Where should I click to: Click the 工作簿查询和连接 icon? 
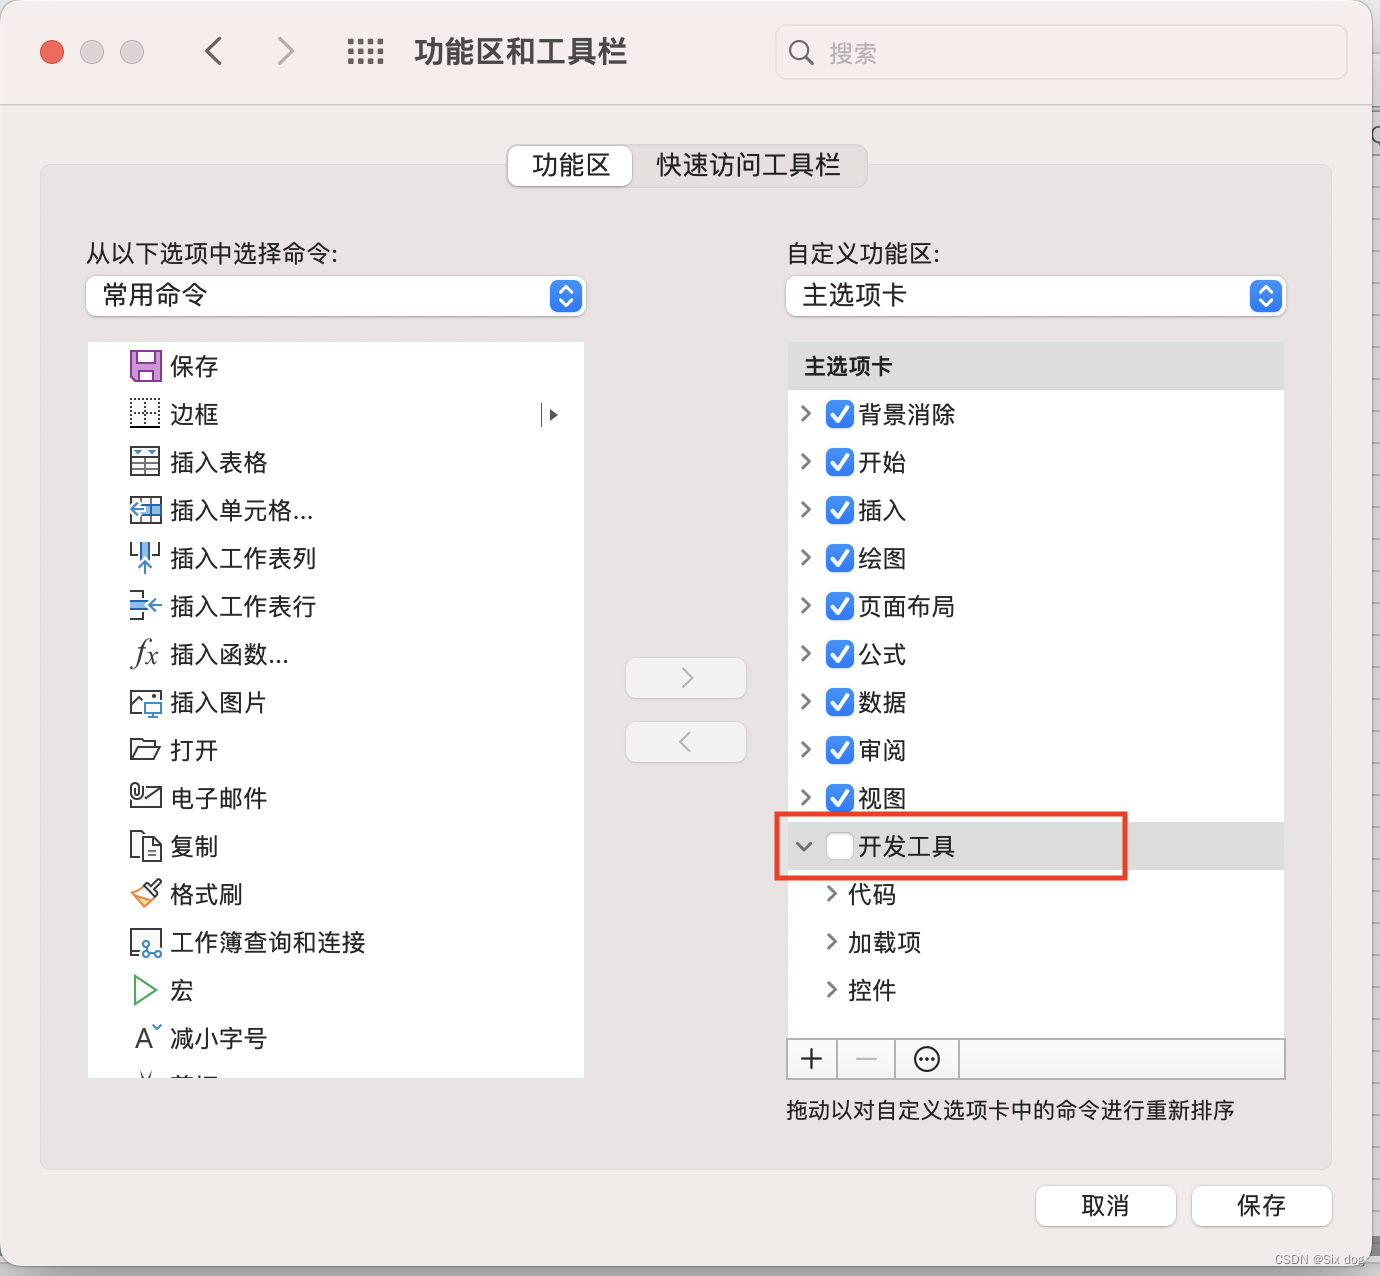pos(145,942)
